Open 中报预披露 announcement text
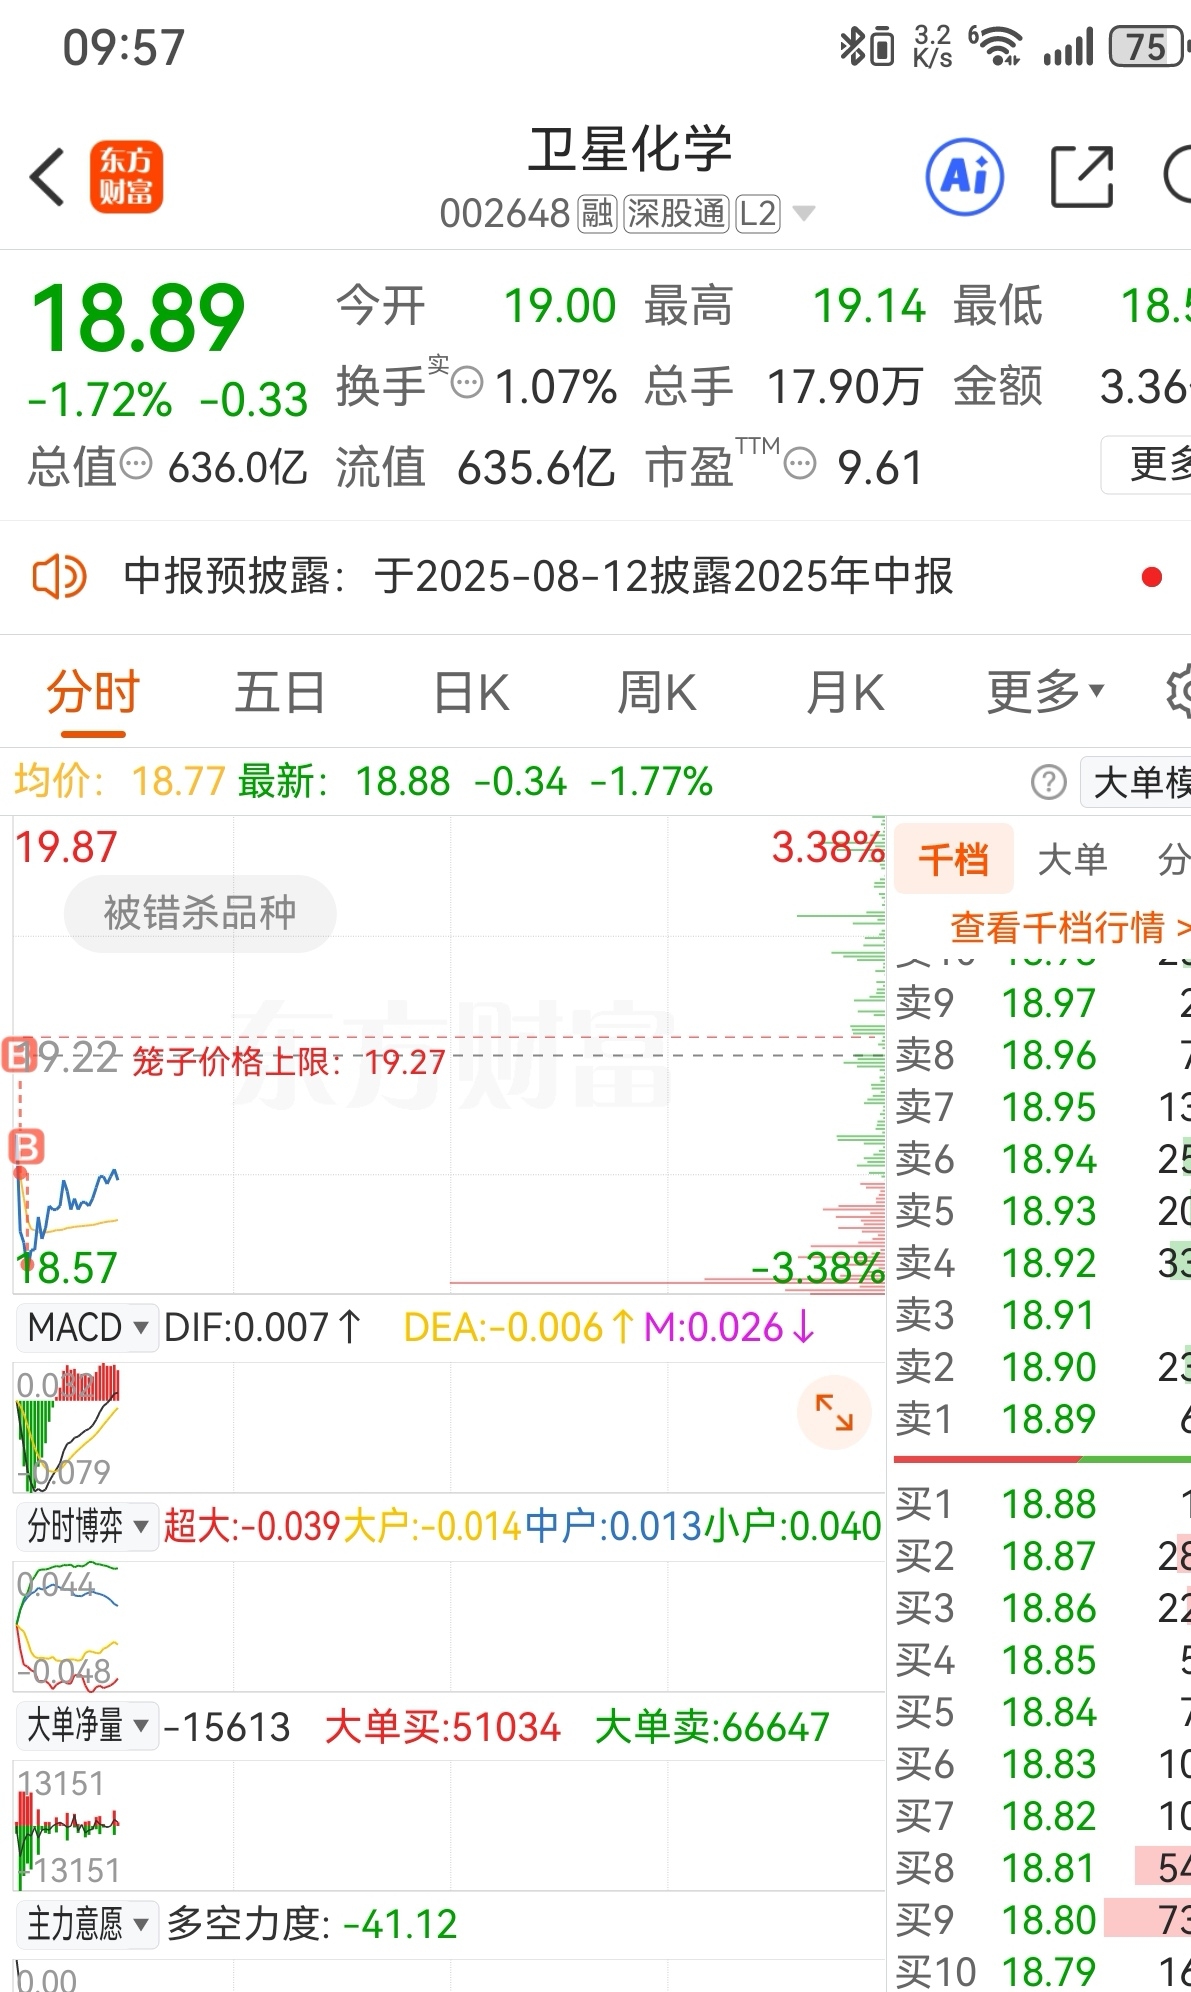 [539, 577]
